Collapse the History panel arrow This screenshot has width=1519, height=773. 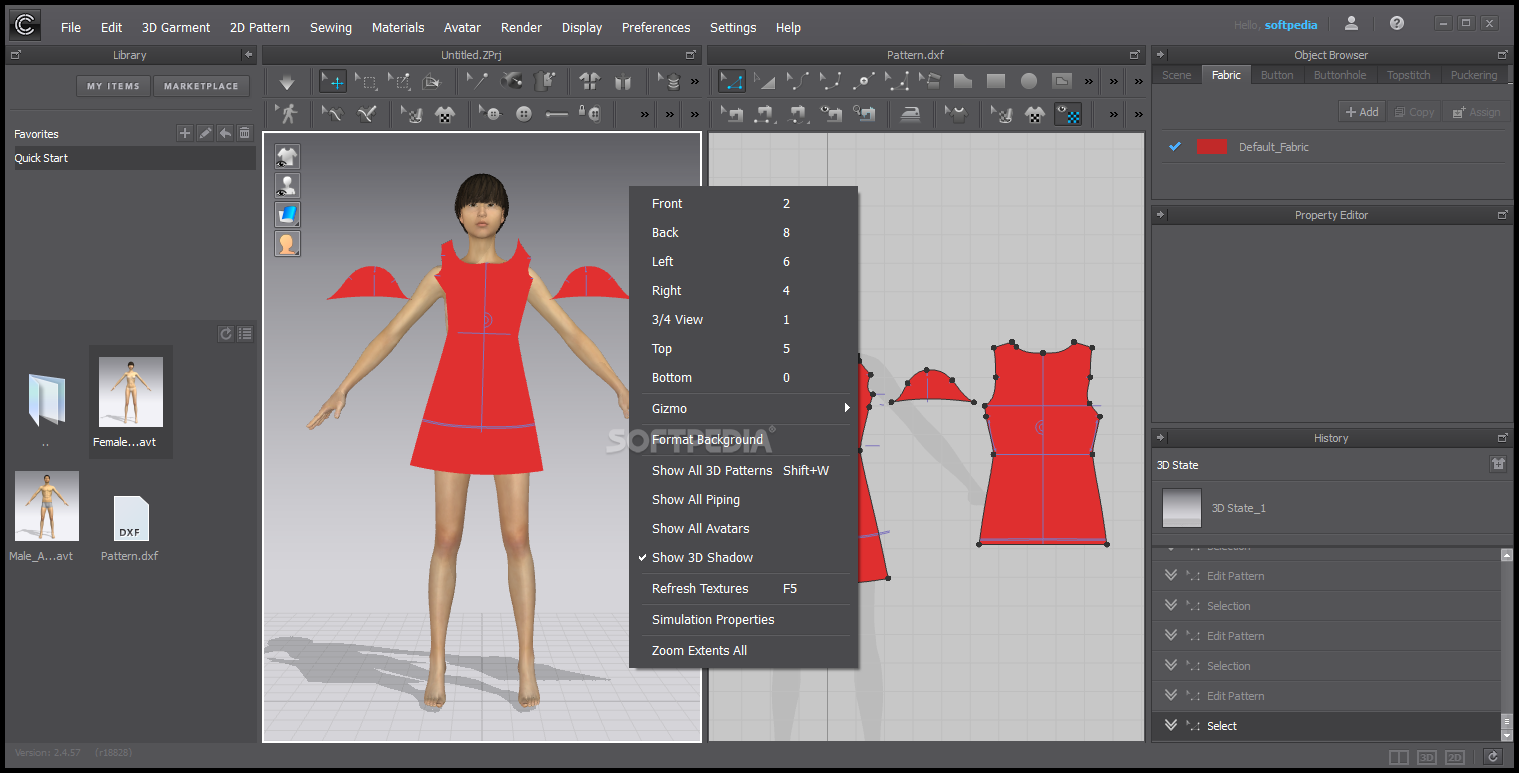pyautogui.click(x=1159, y=437)
